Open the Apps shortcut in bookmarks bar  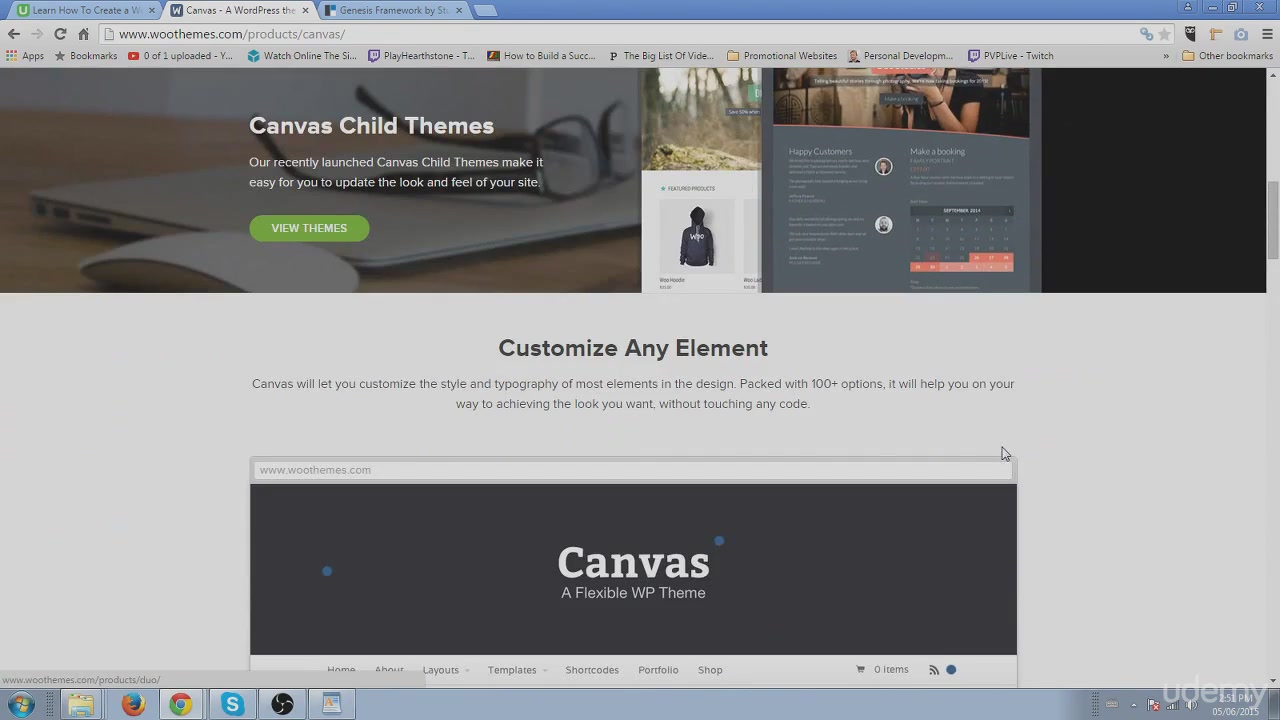25,56
